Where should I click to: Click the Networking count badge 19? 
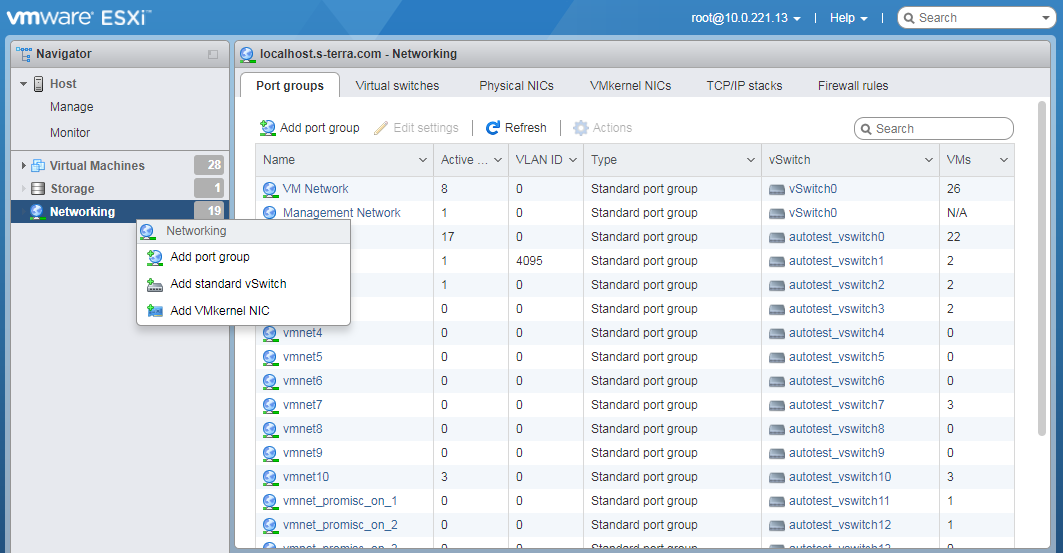click(209, 211)
